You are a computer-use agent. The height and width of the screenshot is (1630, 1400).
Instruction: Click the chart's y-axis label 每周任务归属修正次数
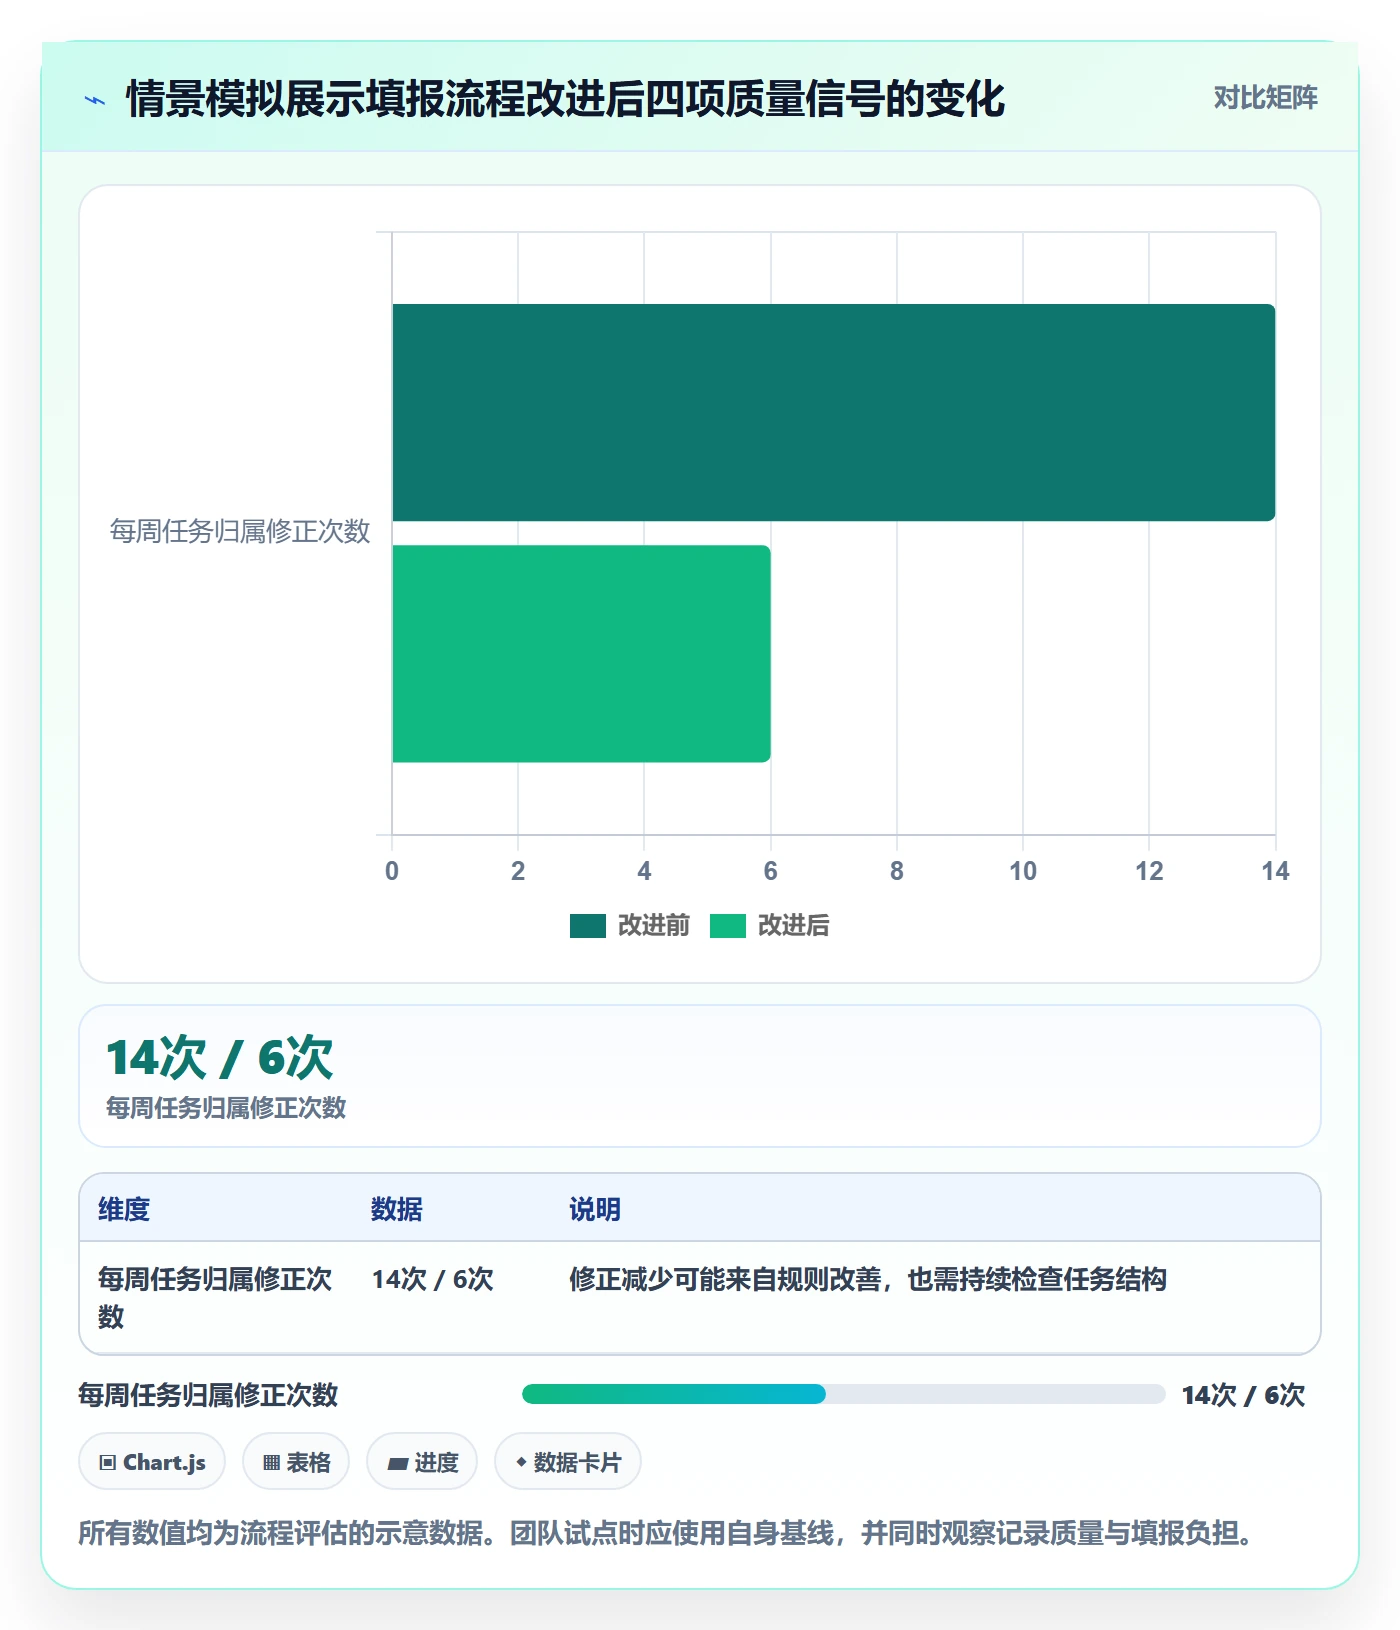pyautogui.click(x=240, y=531)
